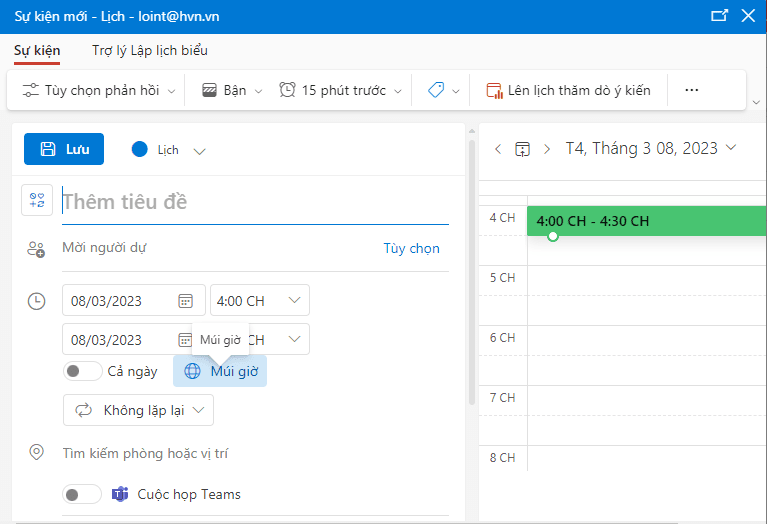The image size is (767, 524).
Task: Click the go-to-today calendar icon
Action: click(522, 149)
